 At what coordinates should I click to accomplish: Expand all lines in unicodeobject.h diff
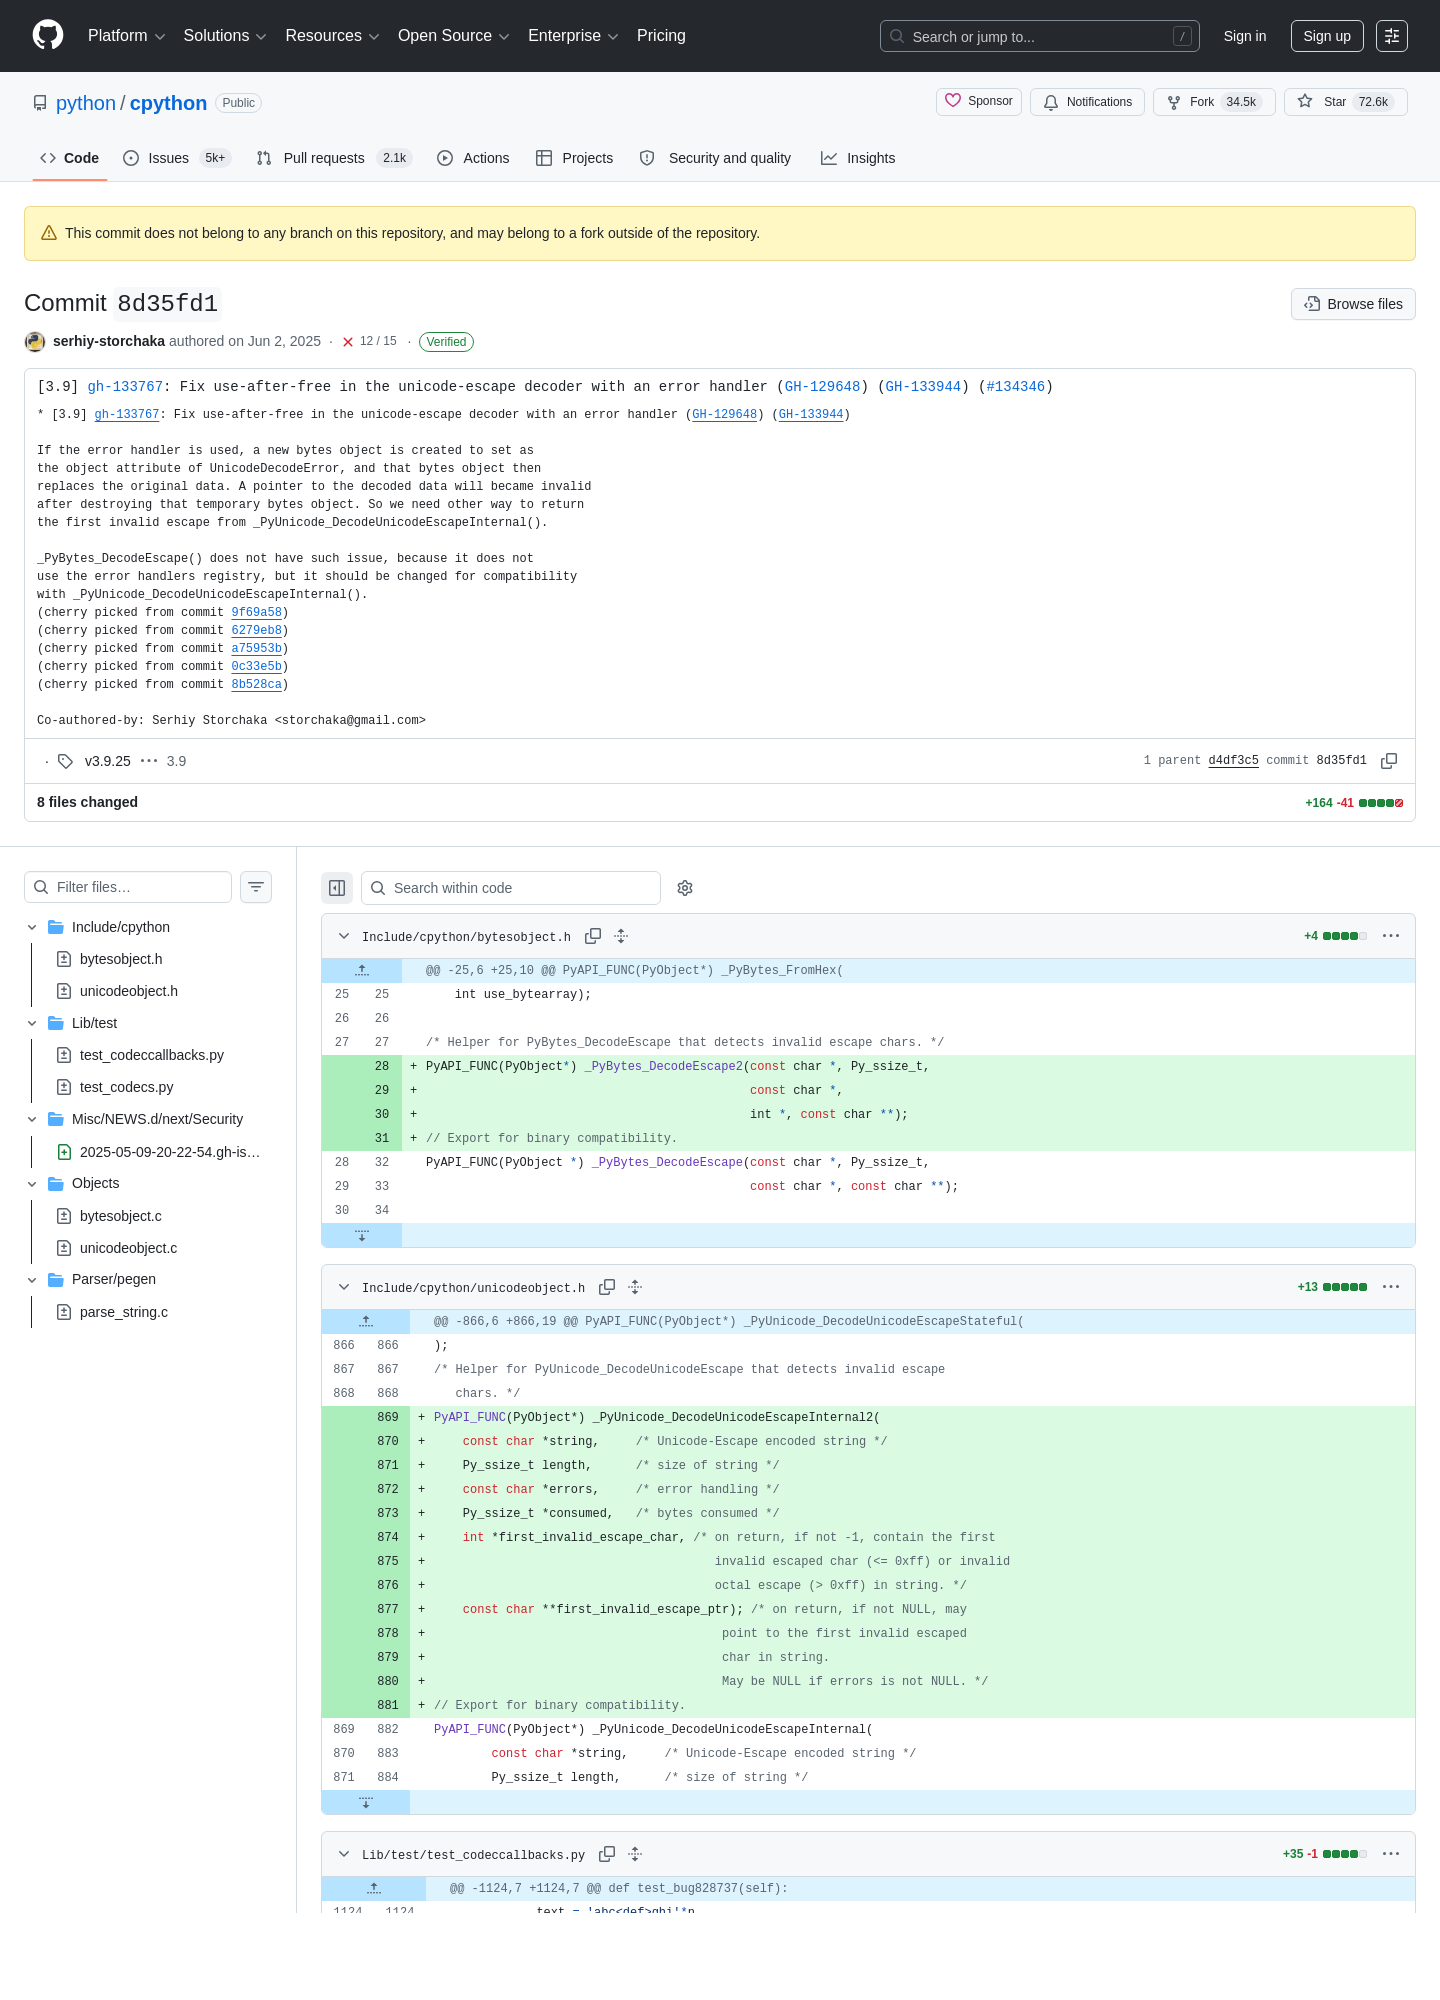pyautogui.click(x=635, y=1287)
